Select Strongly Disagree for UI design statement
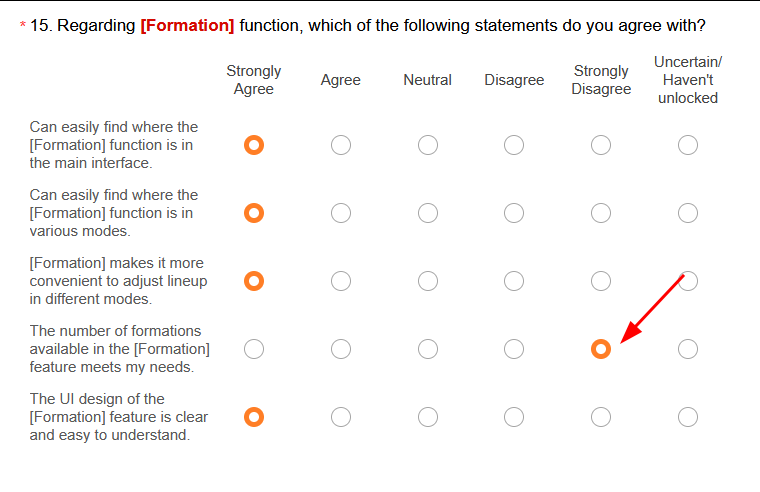 [601, 417]
